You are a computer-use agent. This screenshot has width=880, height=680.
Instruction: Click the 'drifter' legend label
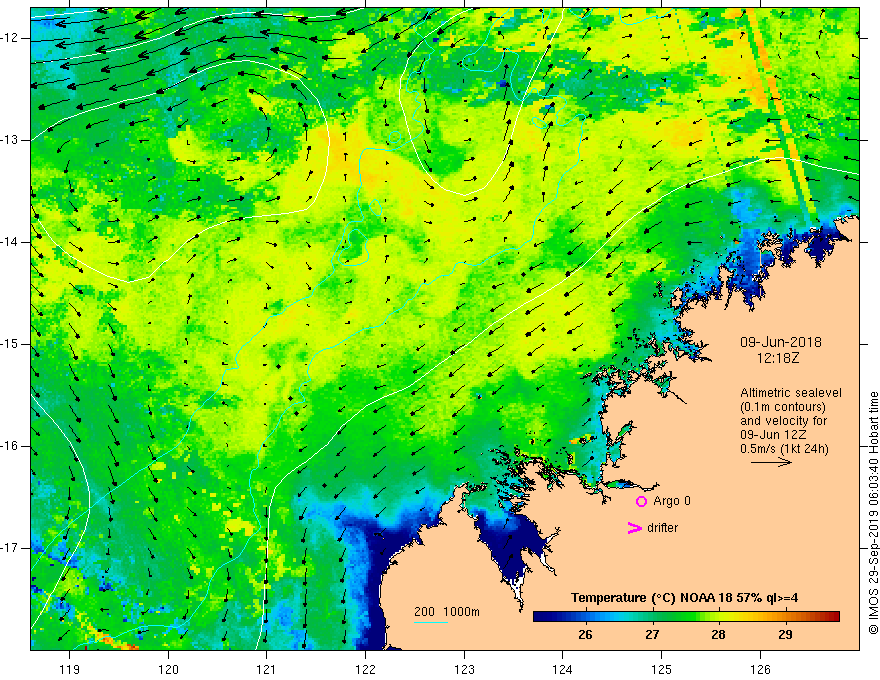(662, 528)
